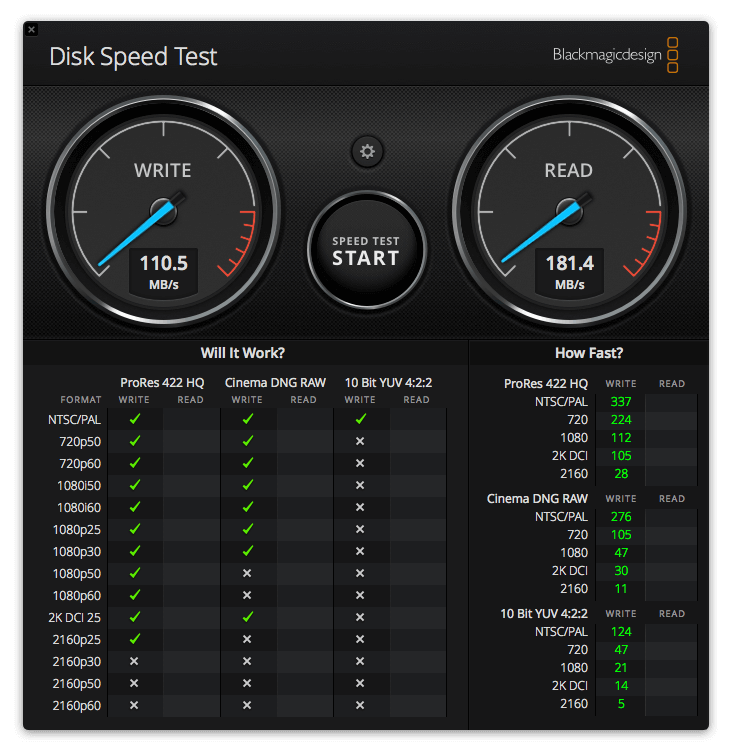The width and height of the screenshot is (732, 756).
Task: Click the NTSC/PAL Cinema DNG write checkmark
Action: click(x=248, y=418)
